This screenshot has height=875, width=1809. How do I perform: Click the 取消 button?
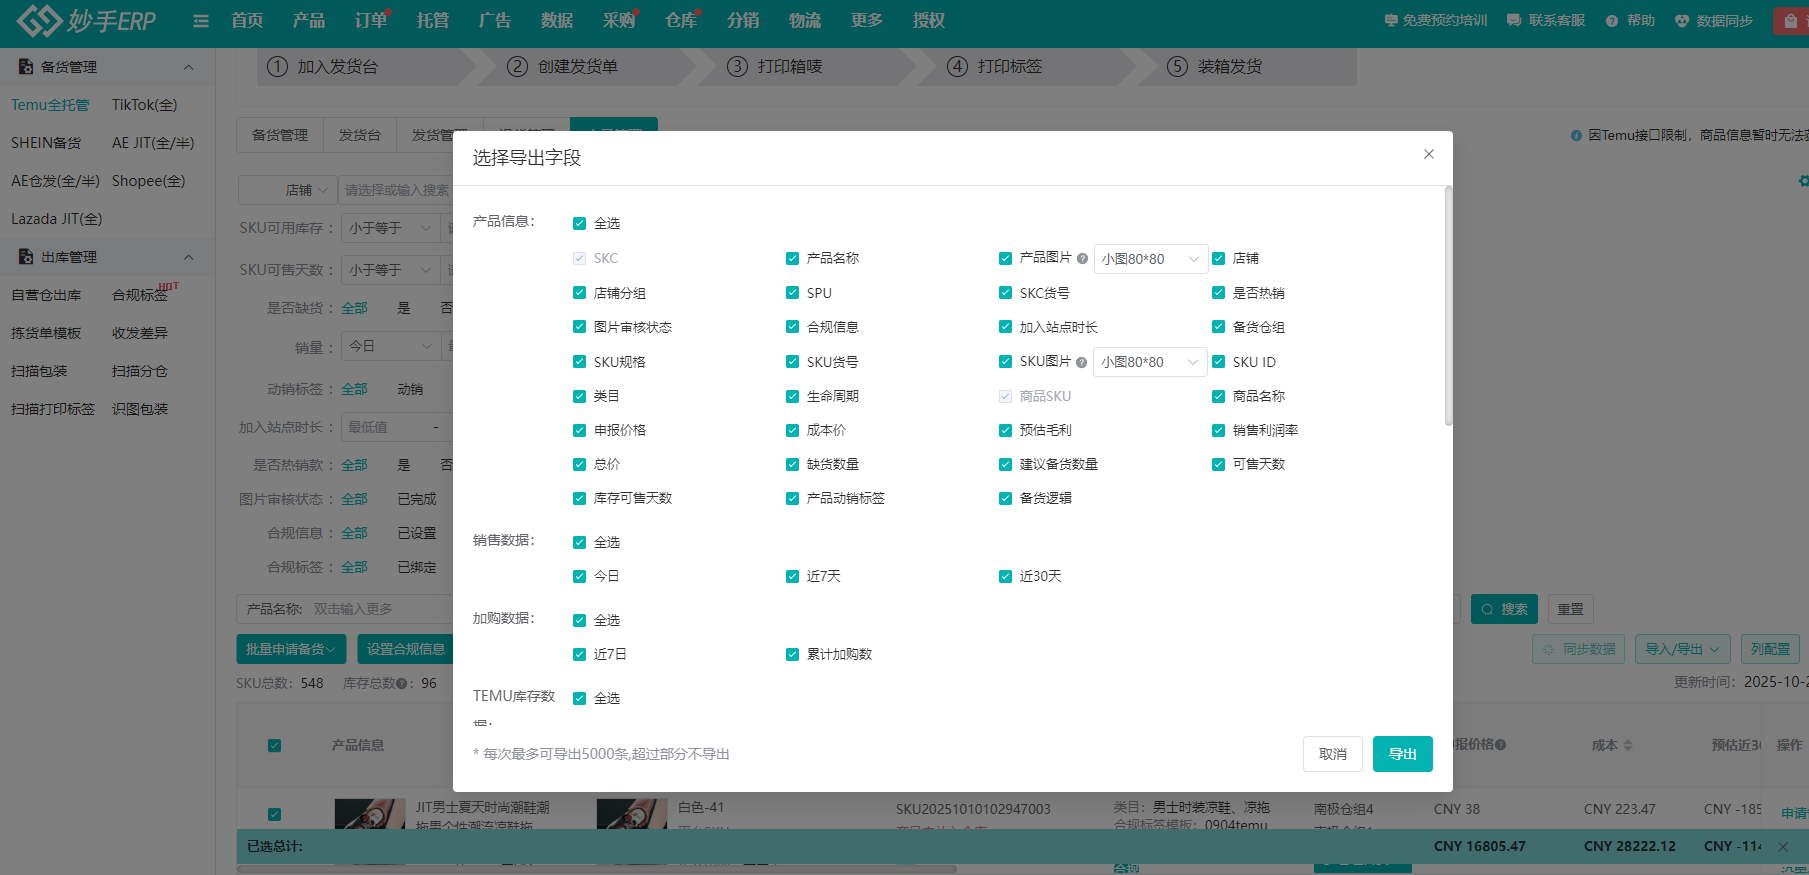tap(1332, 754)
